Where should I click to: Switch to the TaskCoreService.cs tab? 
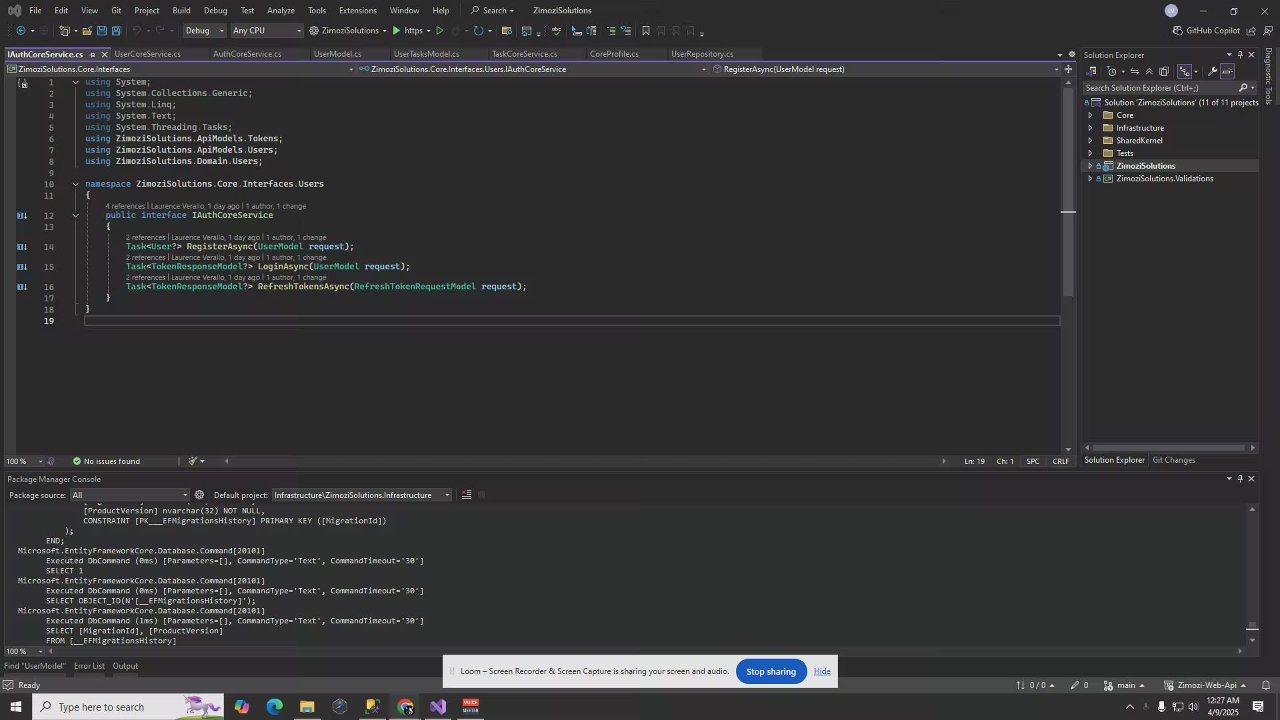524,54
